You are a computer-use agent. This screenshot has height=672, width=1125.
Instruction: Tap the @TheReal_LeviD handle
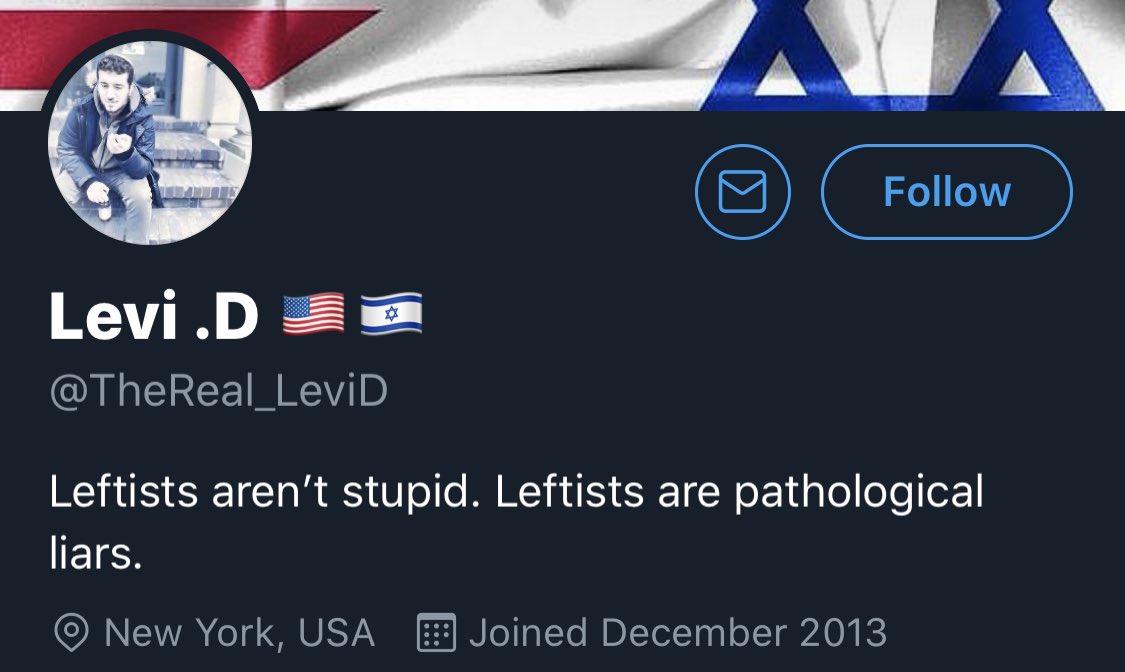coord(219,392)
